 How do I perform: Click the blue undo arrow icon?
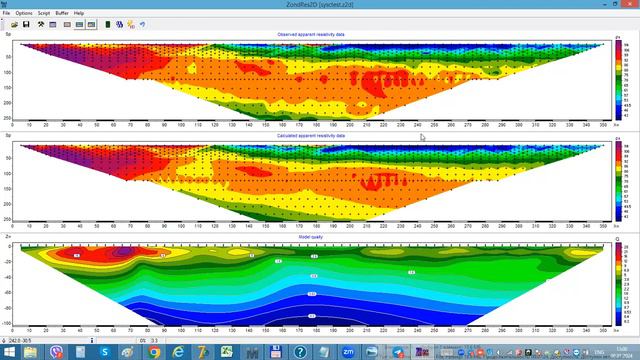[x=142, y=24]
